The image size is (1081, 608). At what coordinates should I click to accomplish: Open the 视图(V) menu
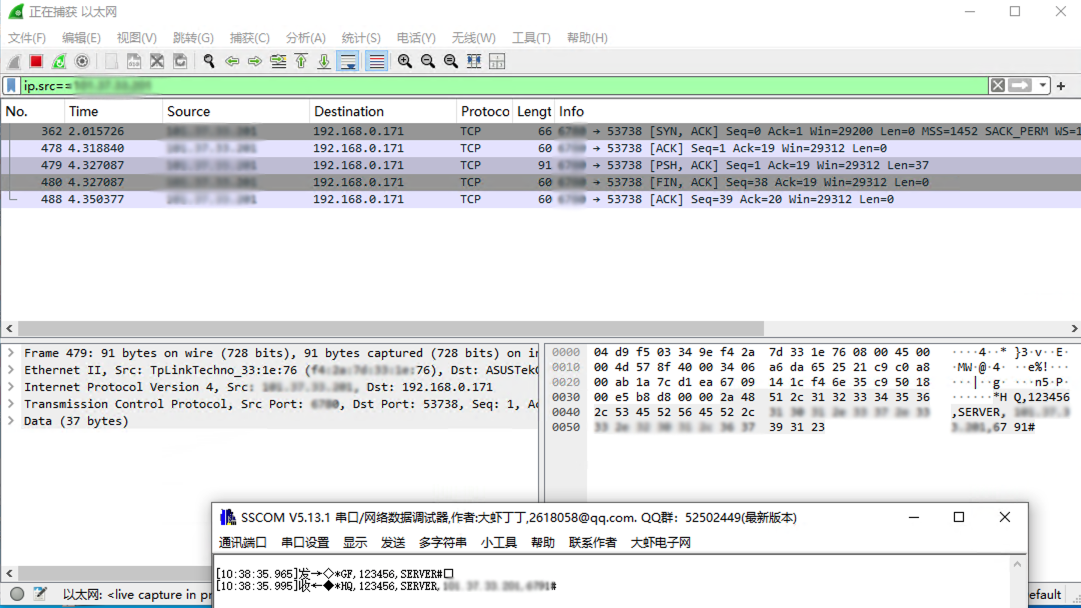pyautogui.click(x=137, y=38)
